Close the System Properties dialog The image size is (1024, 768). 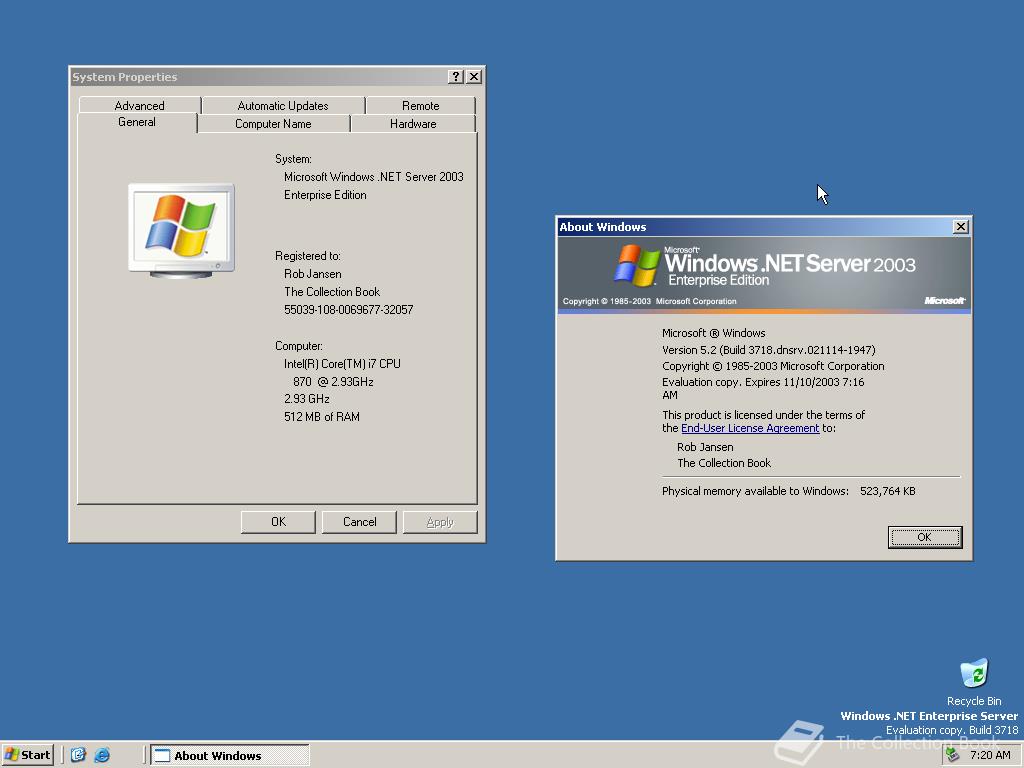point(474,76)
